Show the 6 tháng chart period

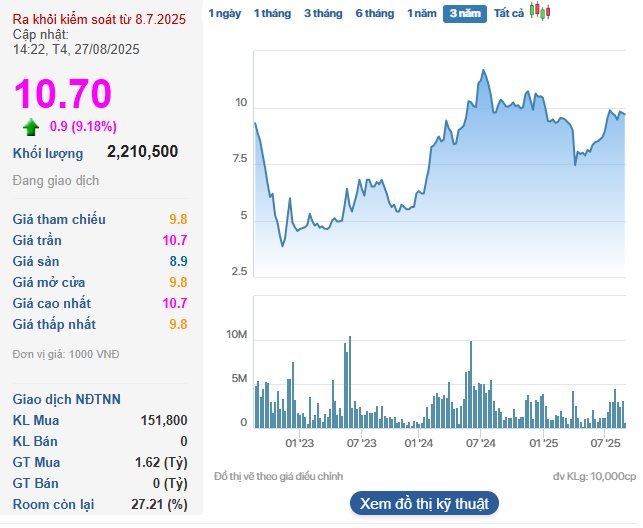tap(375, 14)
